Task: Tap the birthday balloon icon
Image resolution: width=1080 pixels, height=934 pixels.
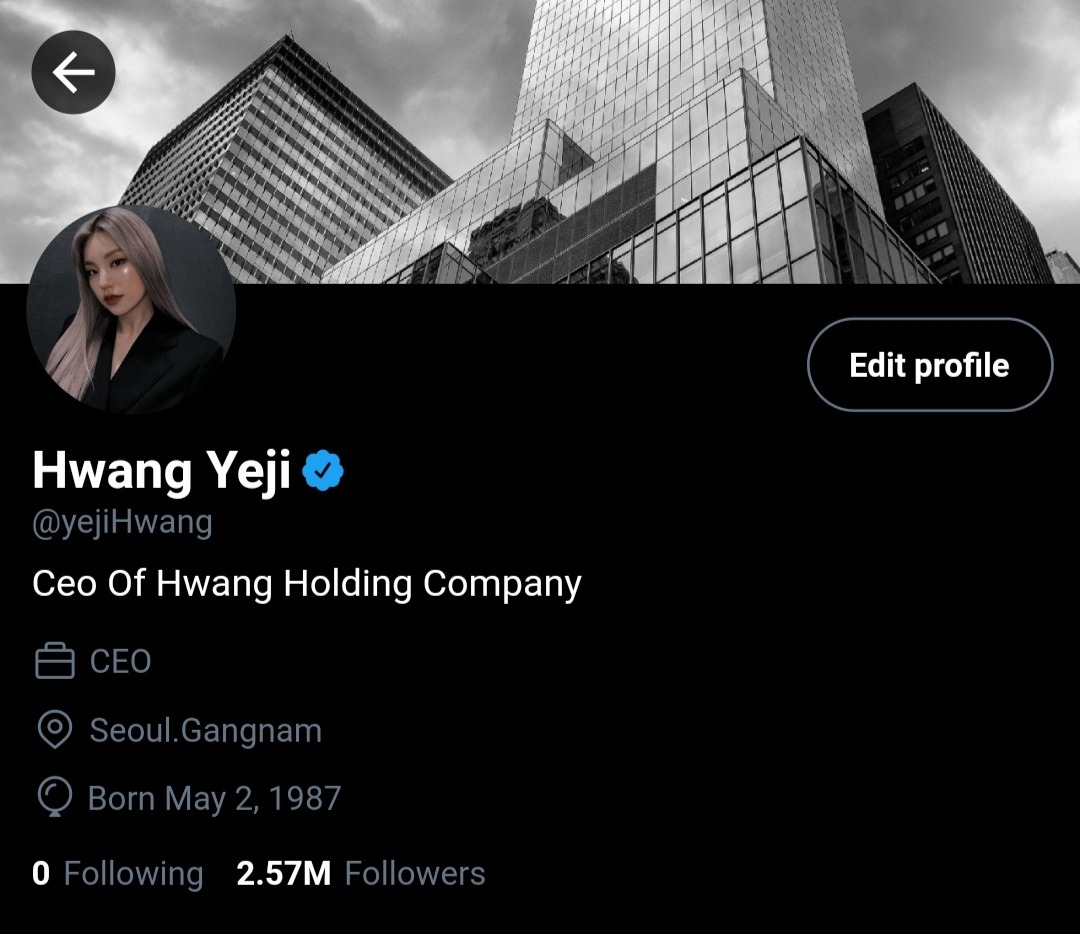Action: coord(54,797)
